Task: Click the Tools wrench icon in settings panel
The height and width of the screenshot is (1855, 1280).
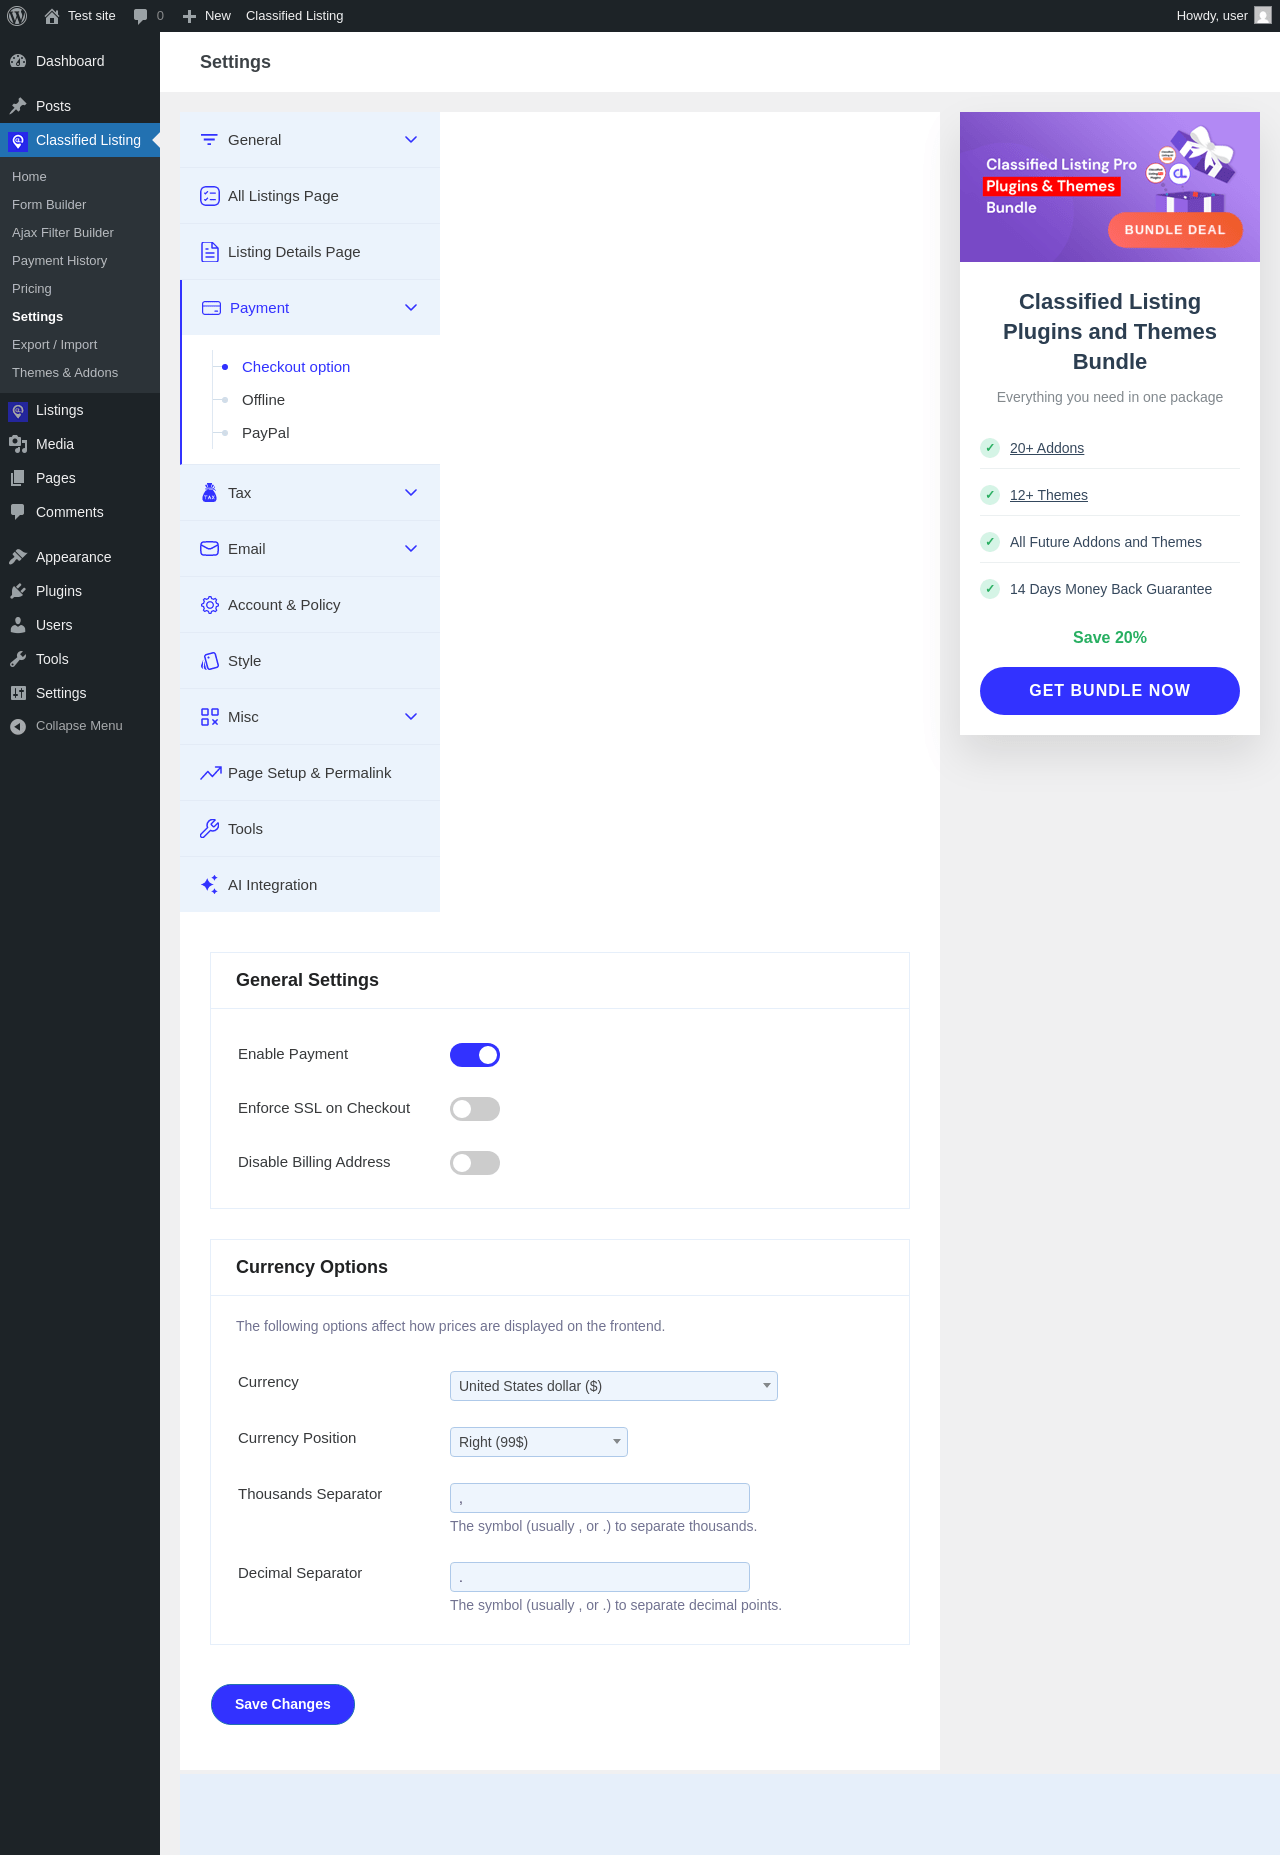Action: point(210,829)
